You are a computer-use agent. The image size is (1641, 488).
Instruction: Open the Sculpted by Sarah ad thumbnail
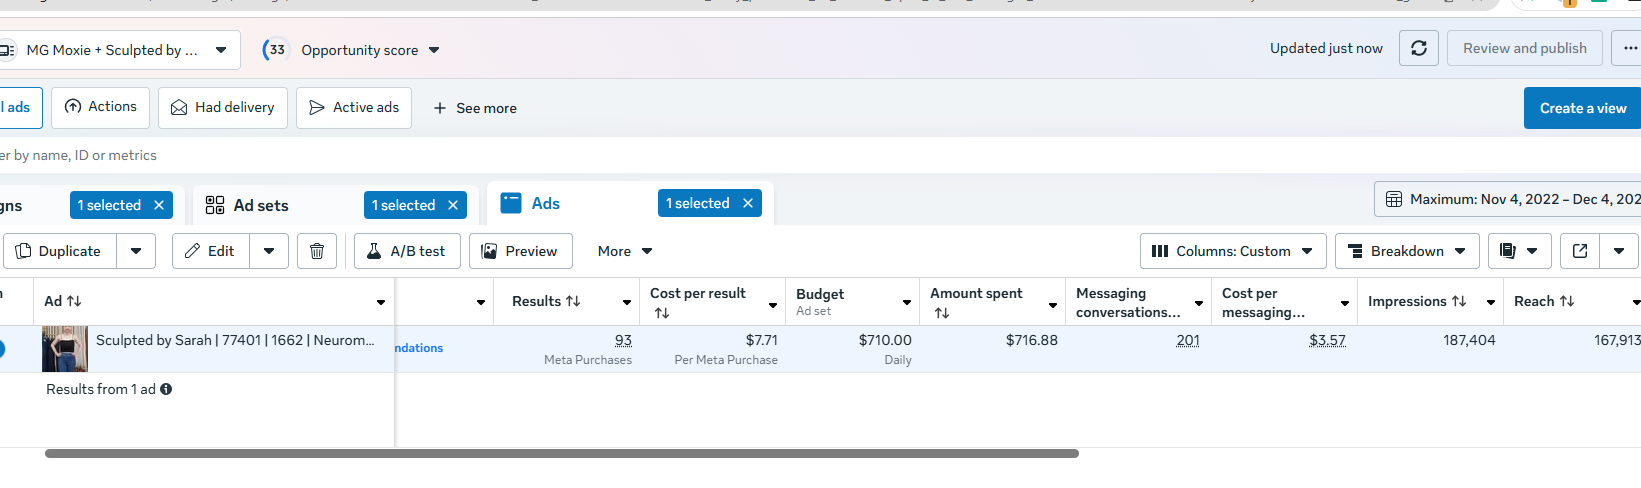65,349
